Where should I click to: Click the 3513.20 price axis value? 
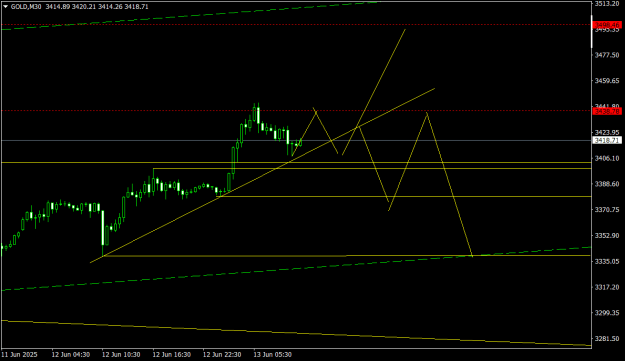tap(607, 4)
